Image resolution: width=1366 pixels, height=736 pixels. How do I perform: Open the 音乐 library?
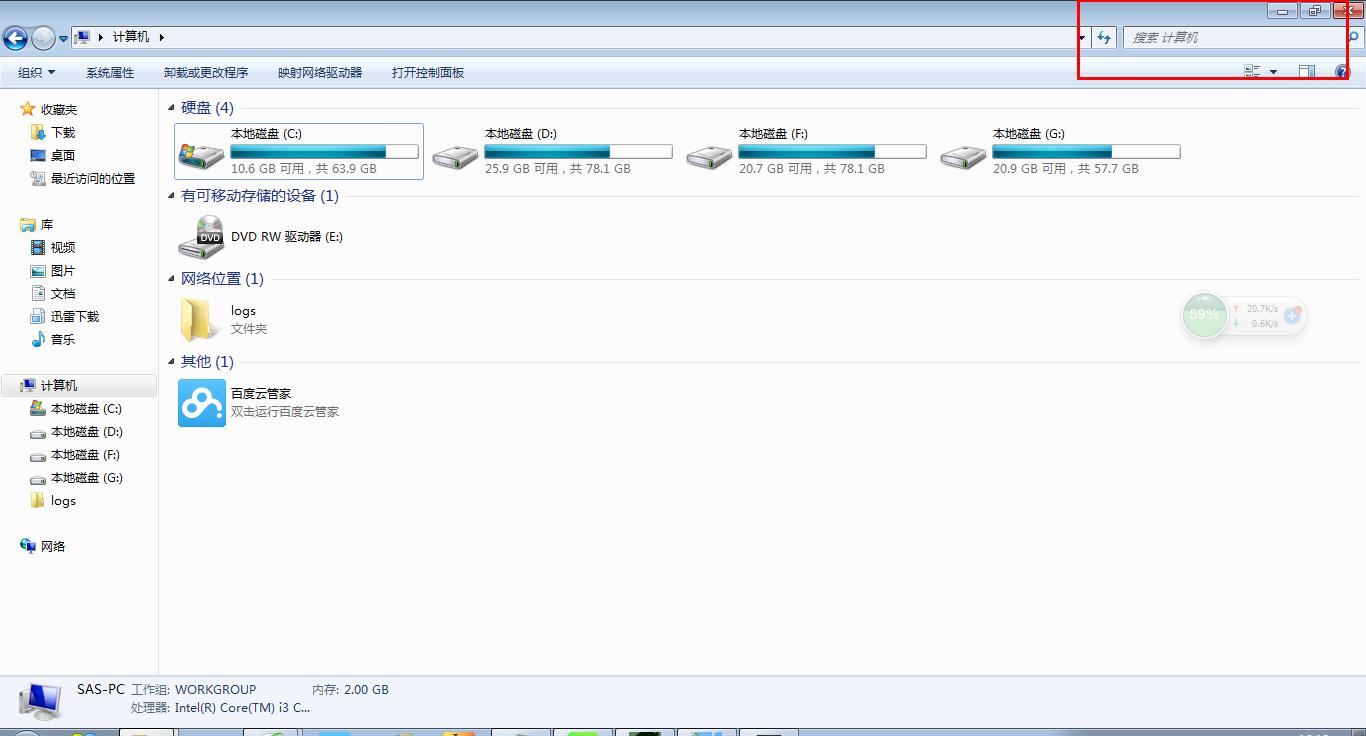[63, 339]
